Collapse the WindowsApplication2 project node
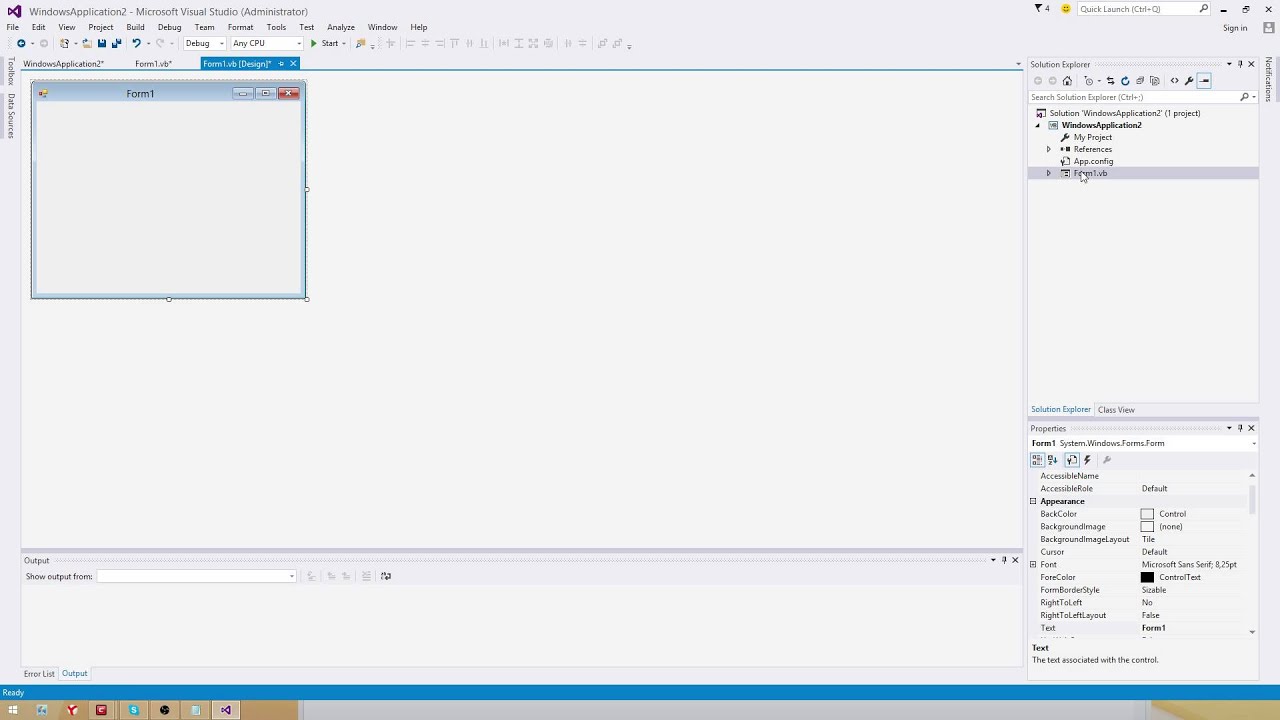Viewport: 1280px width, 720px height. coord(1037,125)
